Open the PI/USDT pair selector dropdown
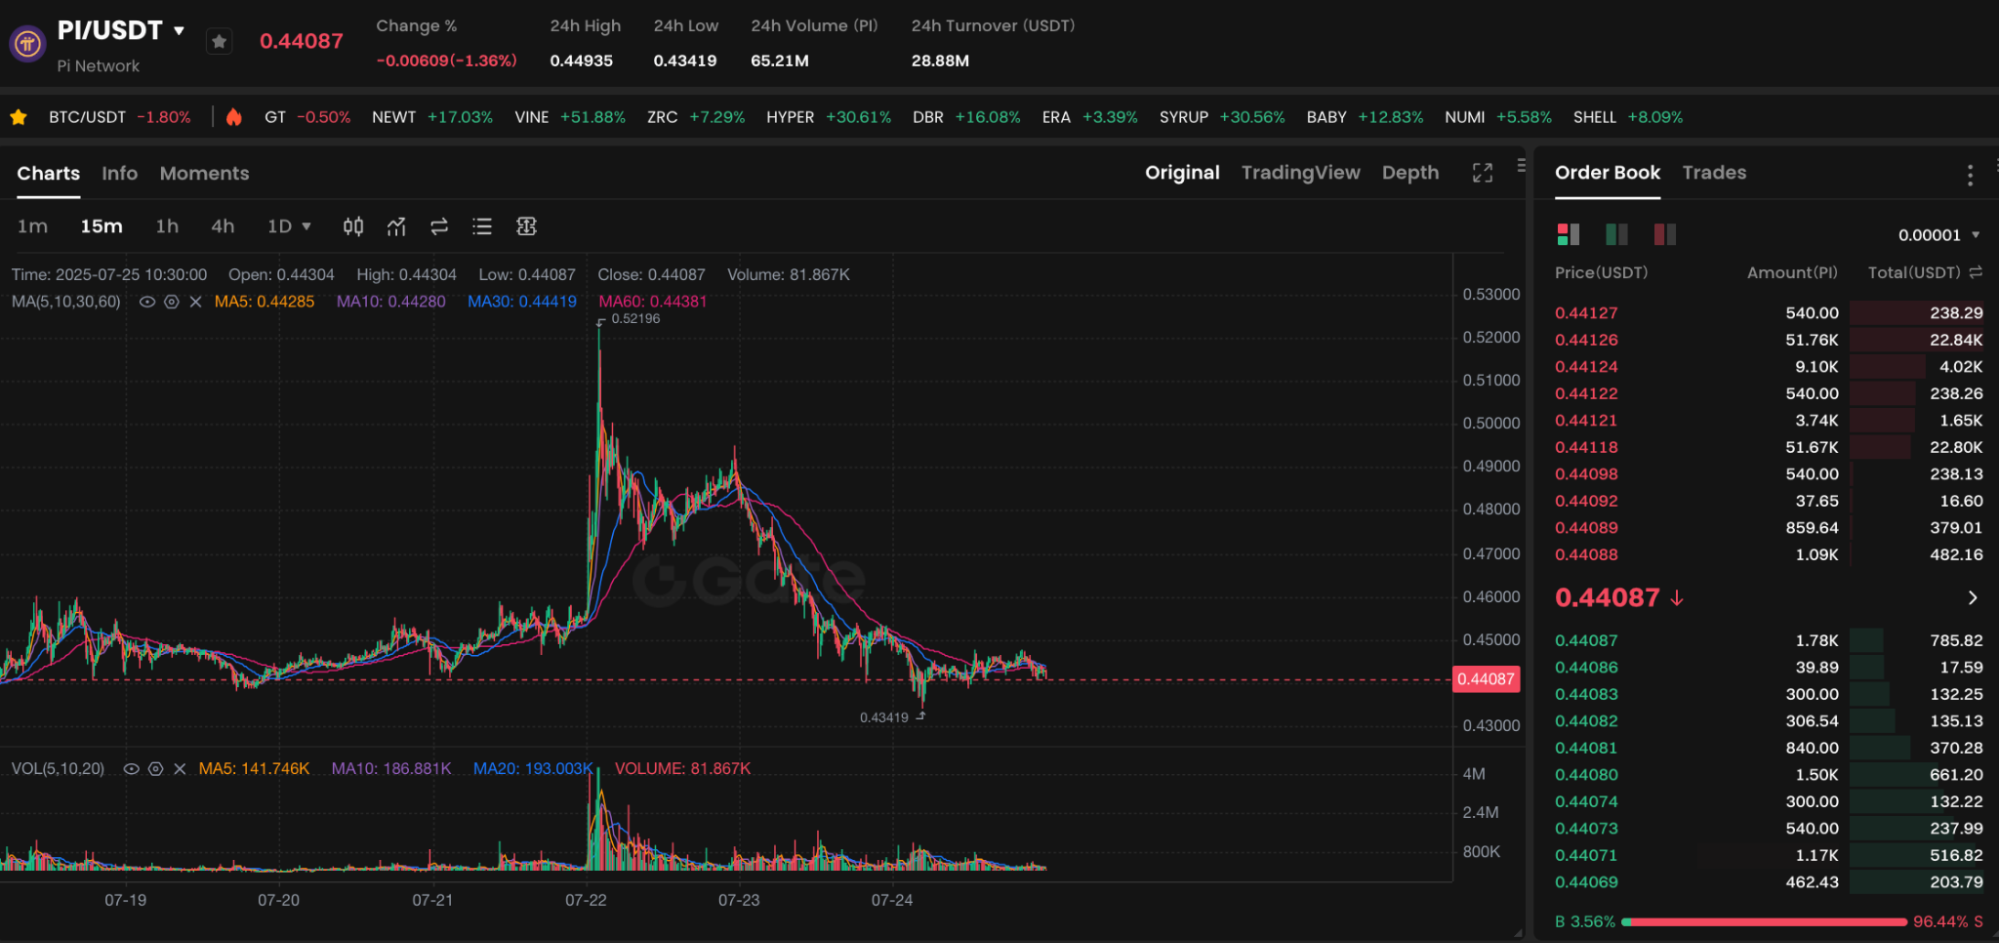This screenshot has height=943, width=1999. pos(179,31)
